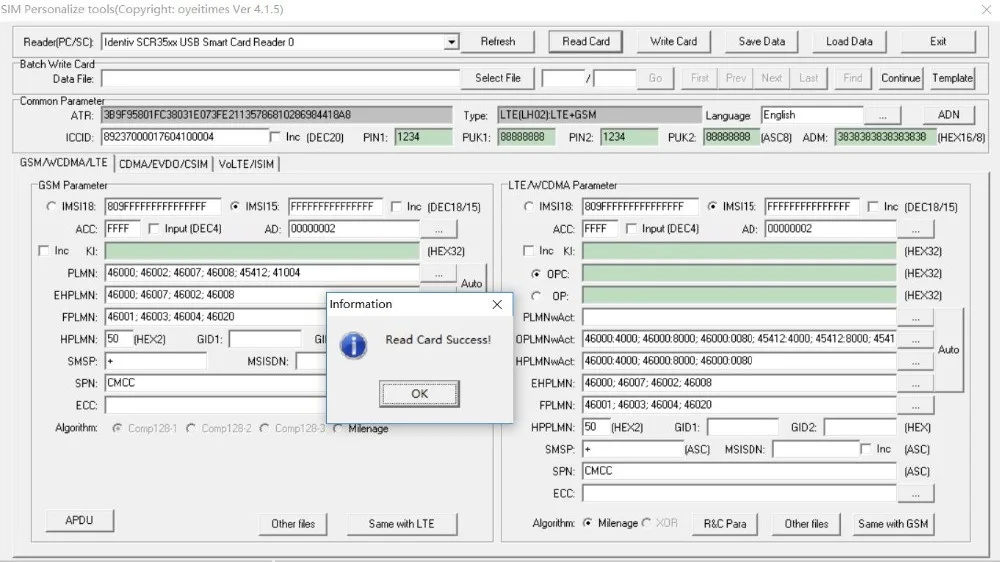Click the Read Card button
Viewport: 1000px width, 562px height.
(x=586, y=41)
